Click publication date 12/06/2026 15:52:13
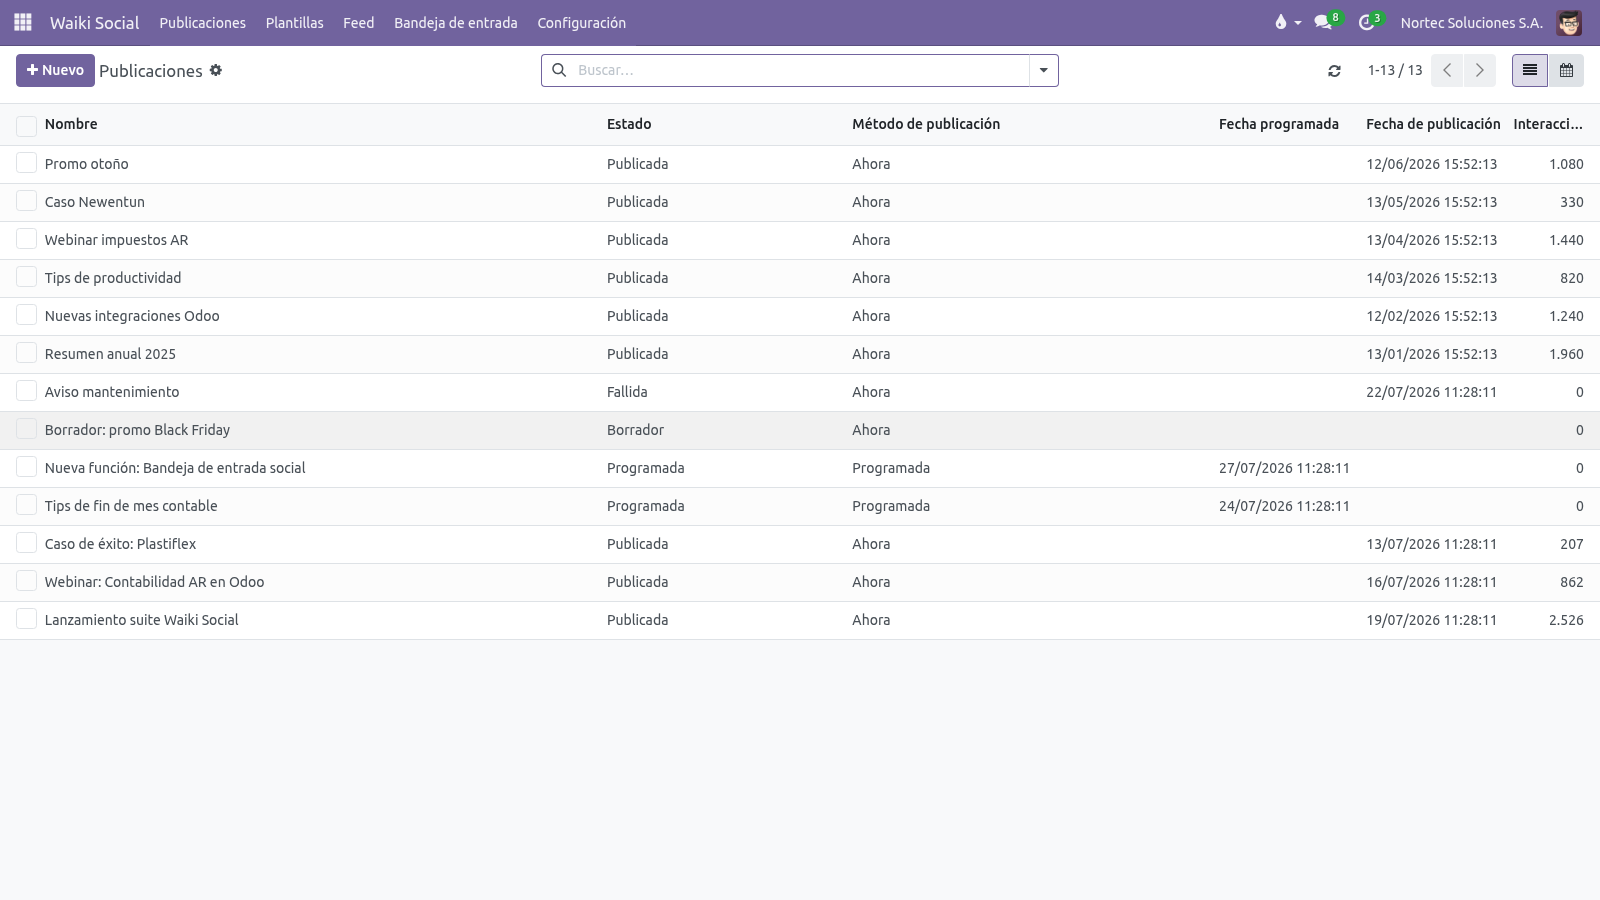The width and height of the screenshot is (1600, 900). (x=1431, y=164)
